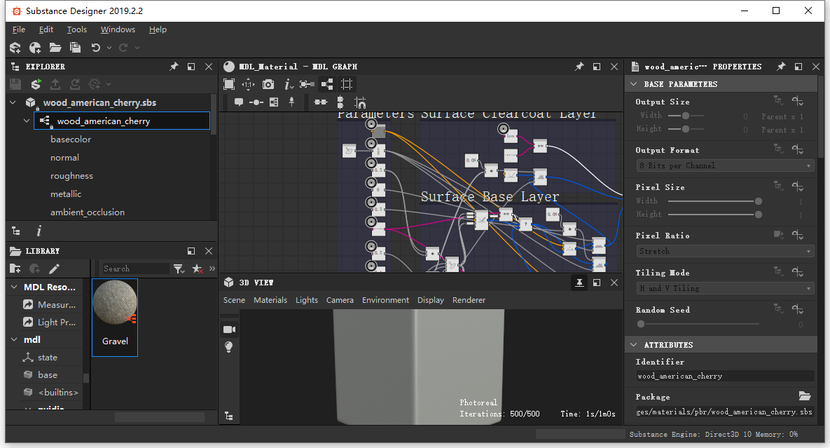Click the Output Size Width slider handle
The height and width of the screenshot is (448, 830).
coord(685,115)
